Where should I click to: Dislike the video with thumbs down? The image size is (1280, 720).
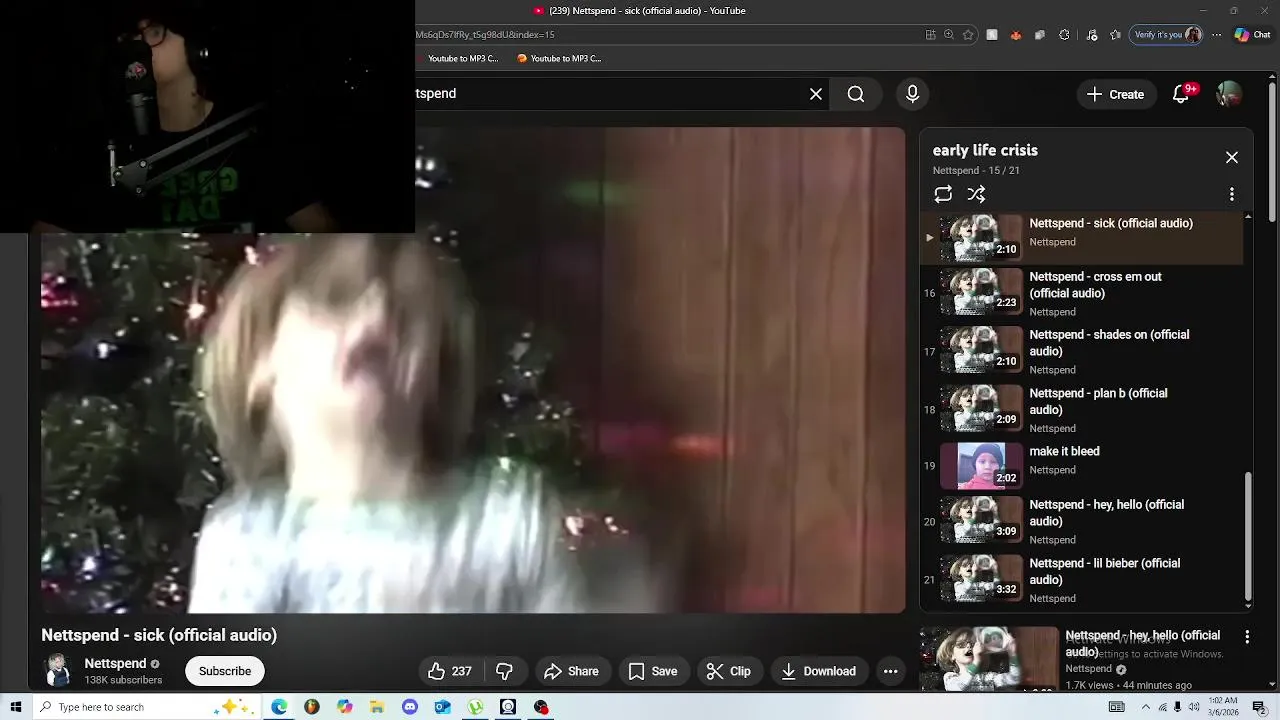click(505, 671)
